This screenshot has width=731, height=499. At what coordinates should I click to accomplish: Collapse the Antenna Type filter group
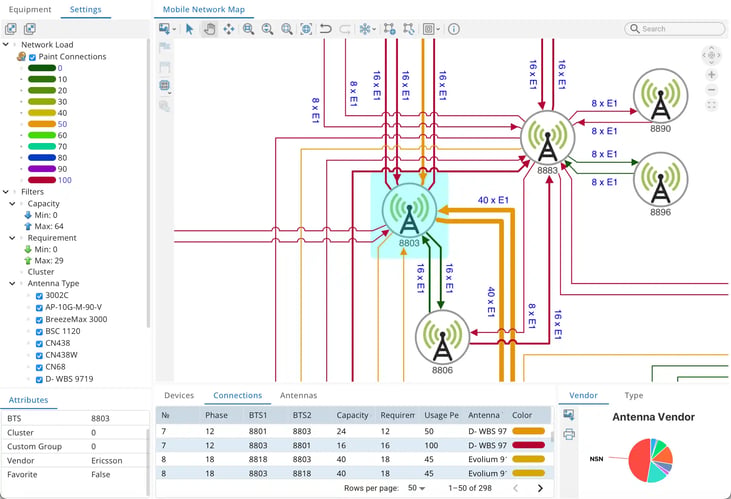pos(13,284)
